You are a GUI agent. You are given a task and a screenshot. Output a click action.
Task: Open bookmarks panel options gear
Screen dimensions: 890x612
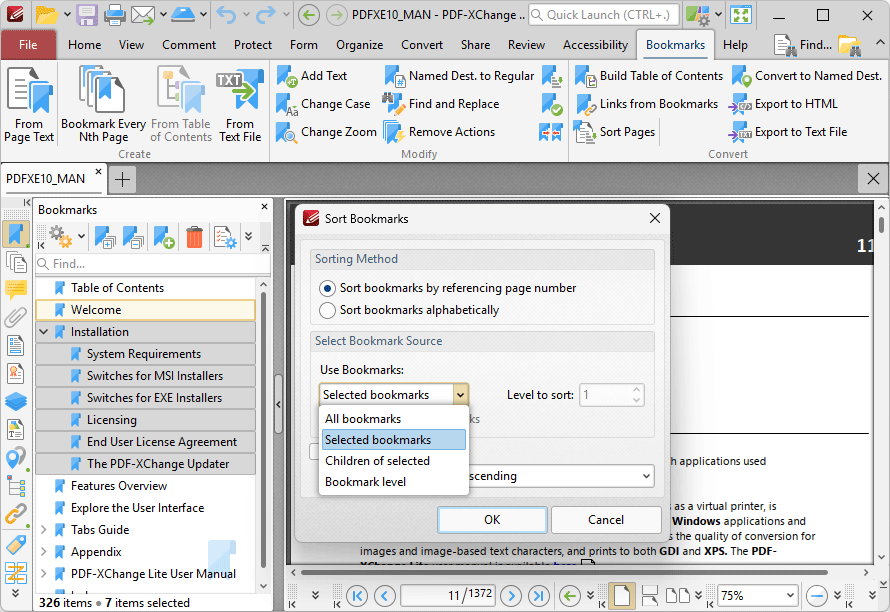61,237
